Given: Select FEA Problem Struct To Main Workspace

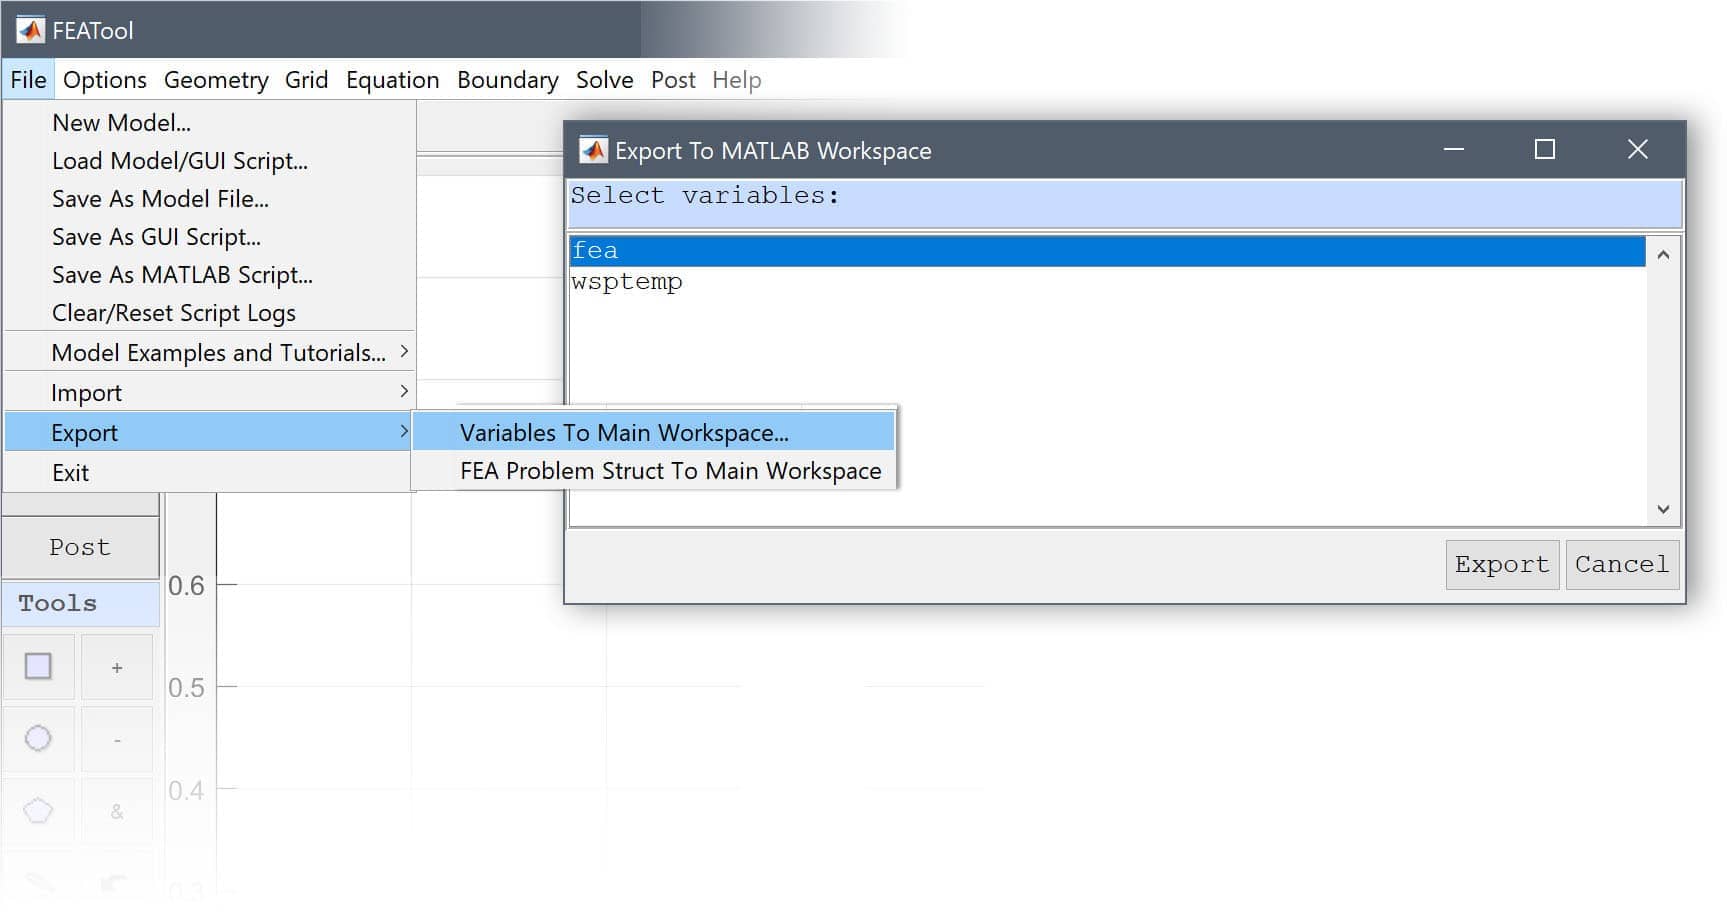Looking at the screenshot, I should [654, 471].
